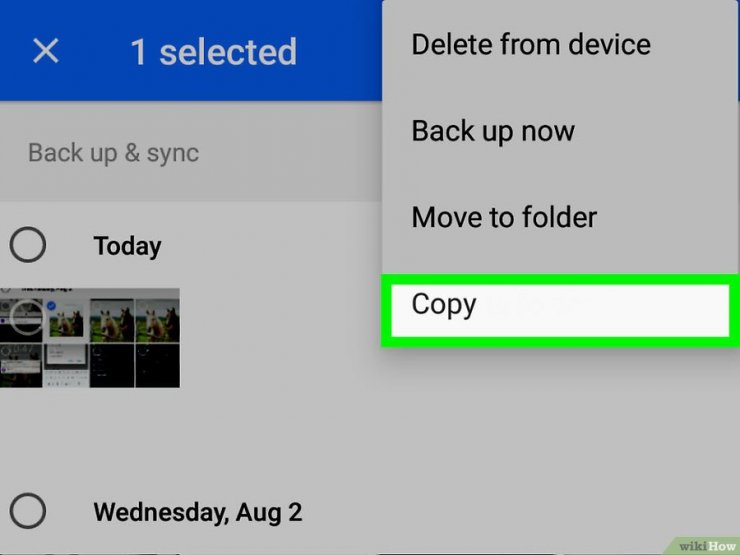This screenshot has width=740, height=555.
Task: Open the last dark thumbnail in the bottom row
Action: click(x=158, y=366)
